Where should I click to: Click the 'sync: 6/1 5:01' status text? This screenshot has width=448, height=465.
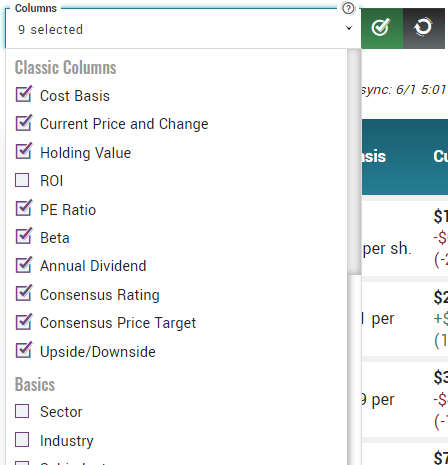click(x=404, y=90)
